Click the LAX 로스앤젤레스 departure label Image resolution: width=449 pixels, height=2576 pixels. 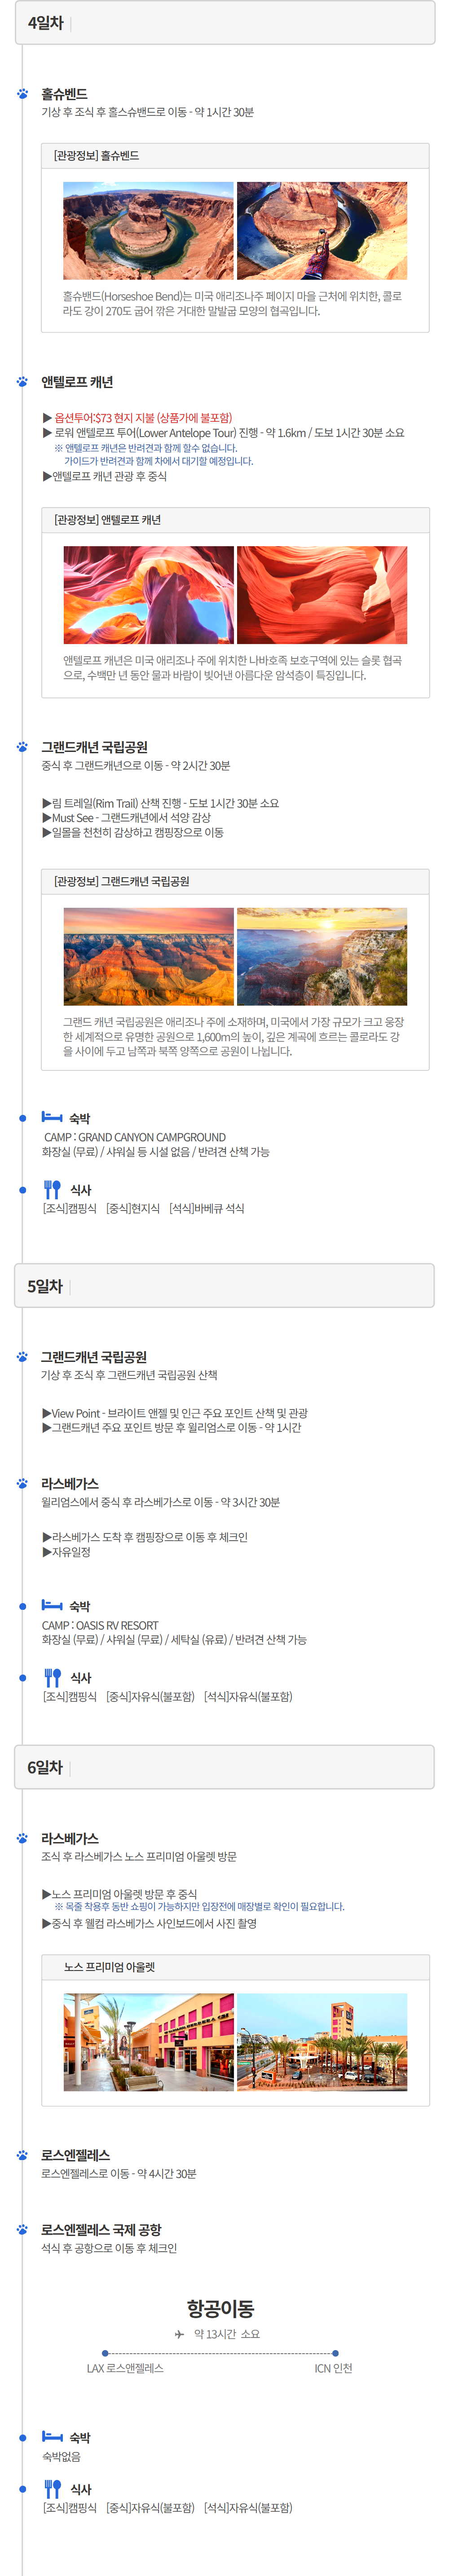[x=125, y=2369]
